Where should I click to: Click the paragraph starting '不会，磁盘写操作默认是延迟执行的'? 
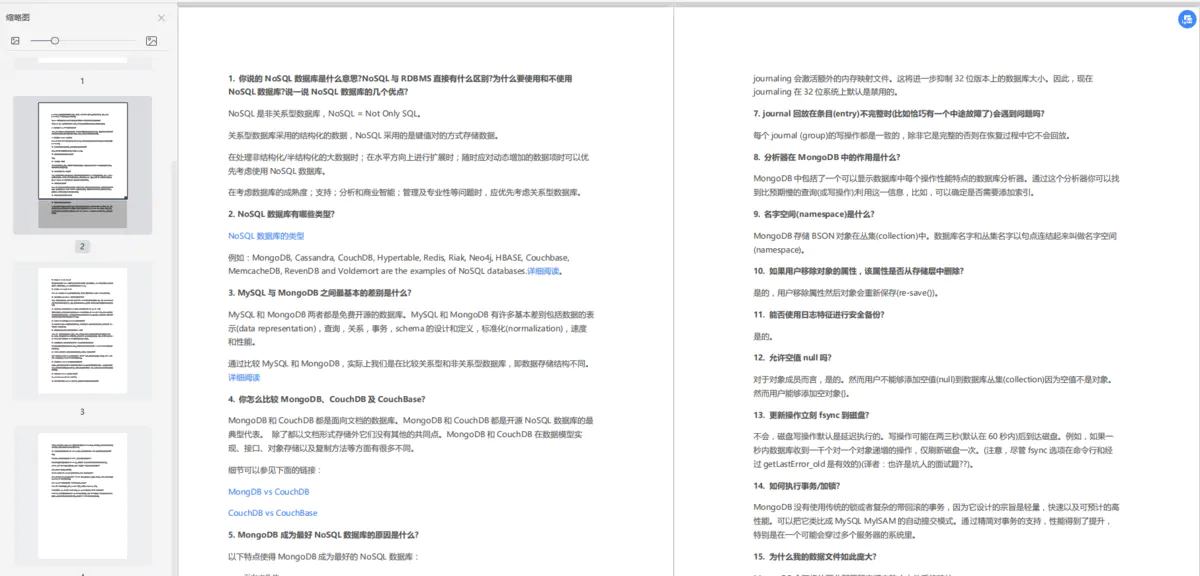click(935, 450)
